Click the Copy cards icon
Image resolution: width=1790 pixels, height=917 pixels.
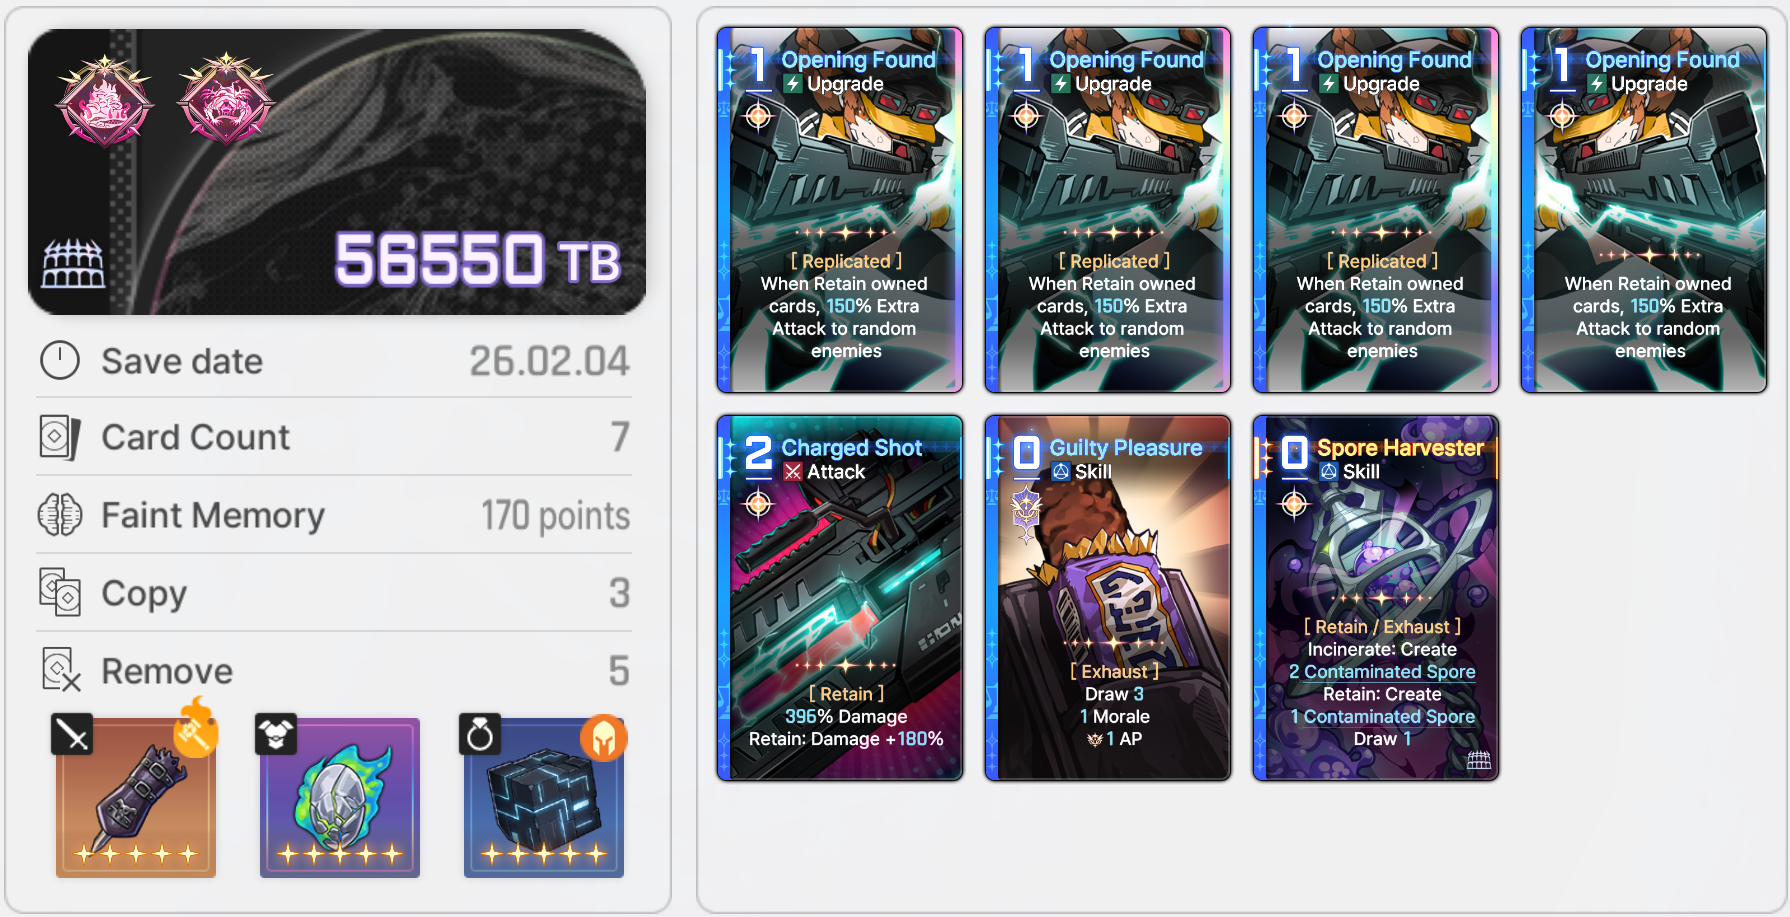coord(60,592)
